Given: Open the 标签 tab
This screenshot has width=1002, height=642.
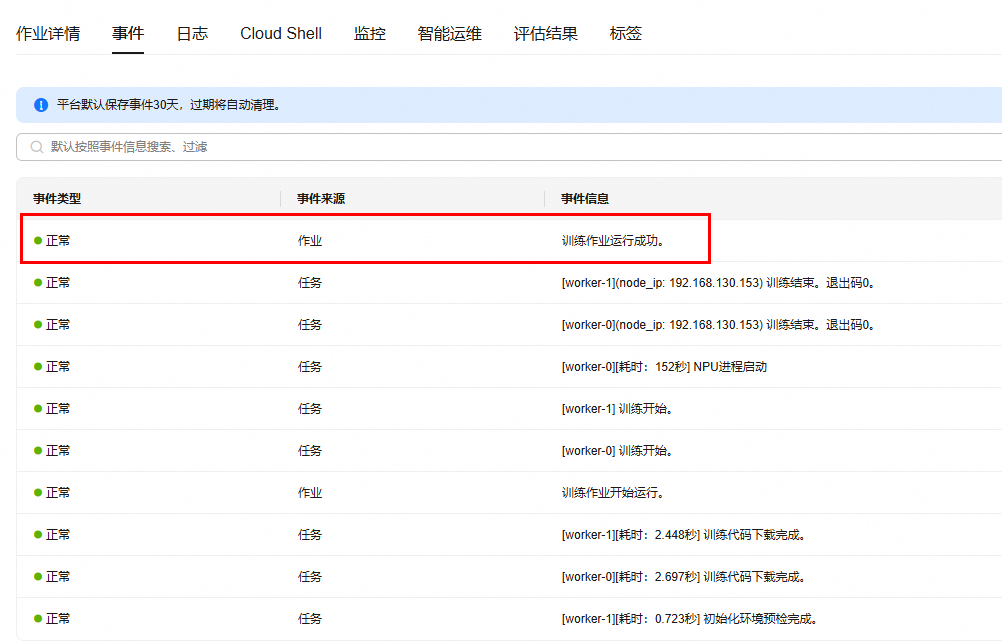Looking at the screenshot, I should click(x=626, y=34).
